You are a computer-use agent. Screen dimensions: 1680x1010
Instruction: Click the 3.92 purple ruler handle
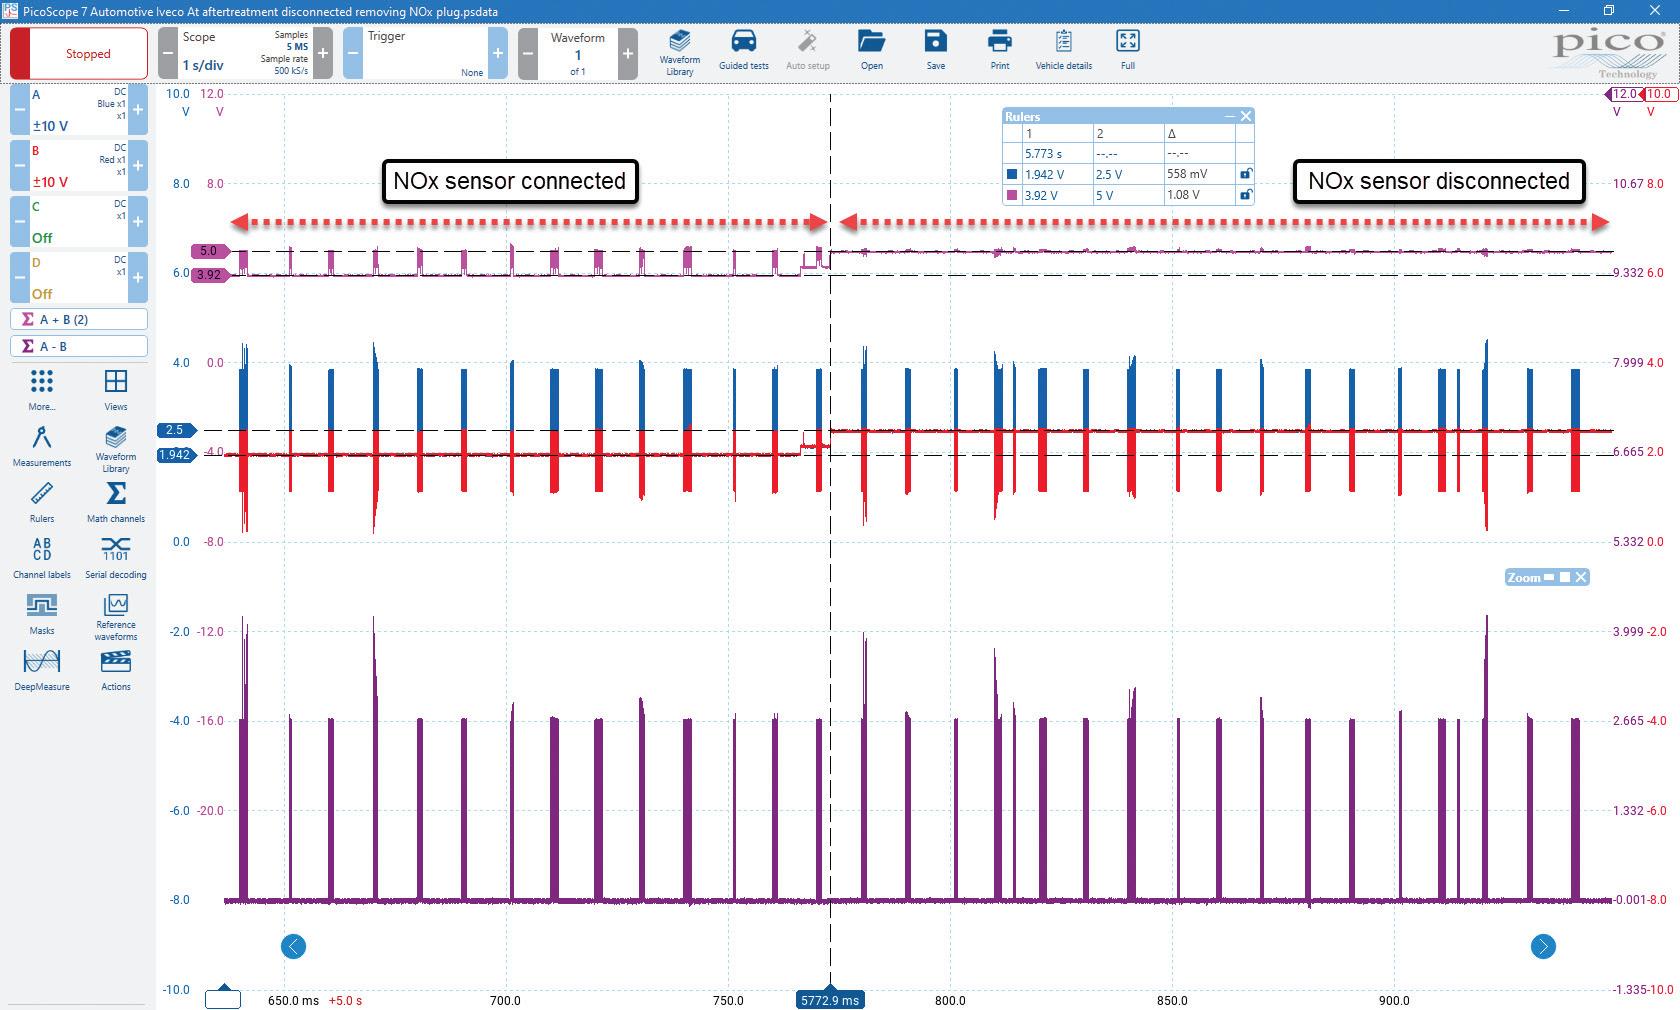(209, 274)
